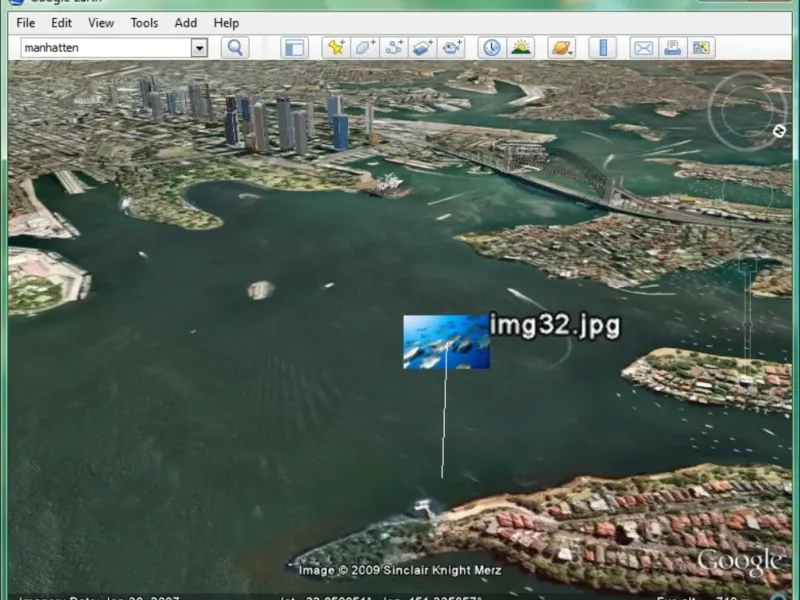Add a polygon using the toolbar icon

[x=364, y=48]
